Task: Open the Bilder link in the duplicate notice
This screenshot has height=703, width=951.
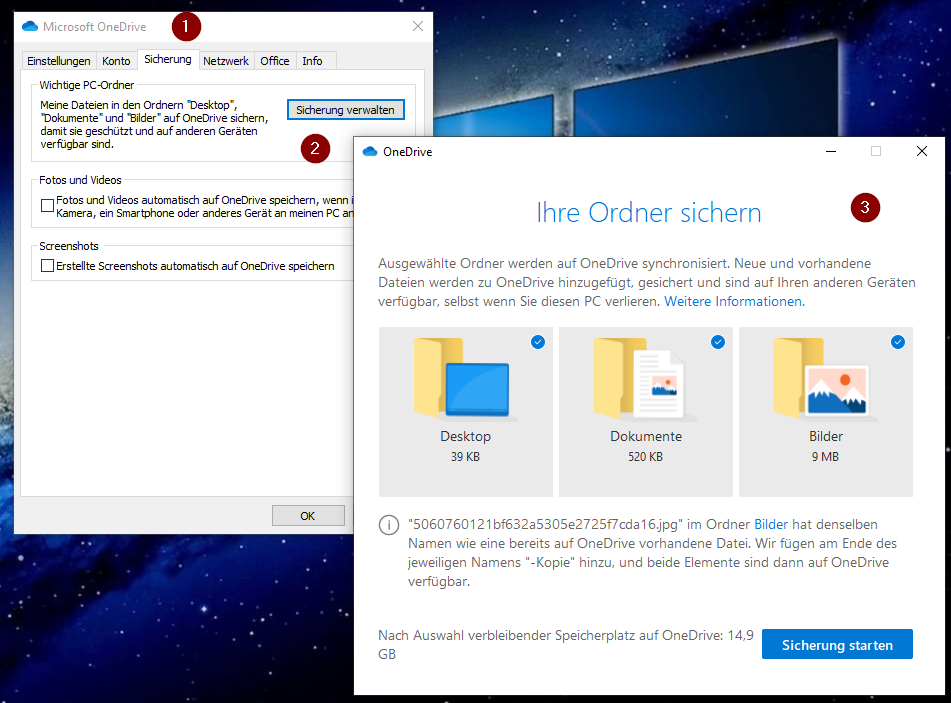Action: (771, 525)
